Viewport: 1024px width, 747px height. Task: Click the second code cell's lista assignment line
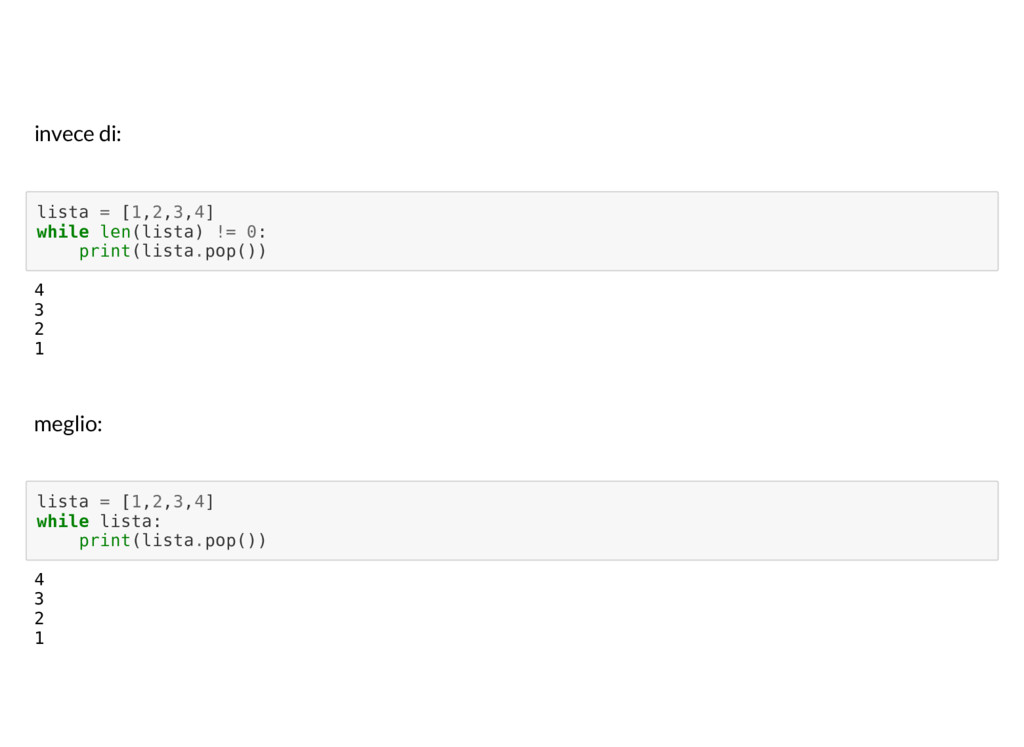click(125, 501)
